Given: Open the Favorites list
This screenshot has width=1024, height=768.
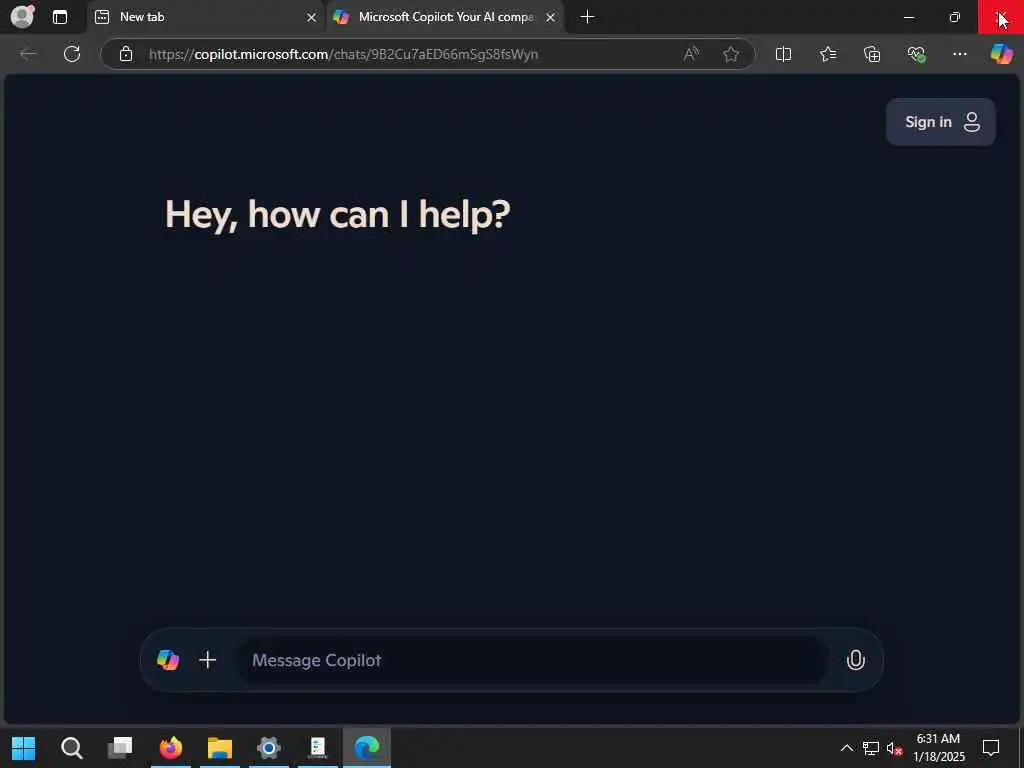Looking at the screenshot, I should click(x=827, y=54).
